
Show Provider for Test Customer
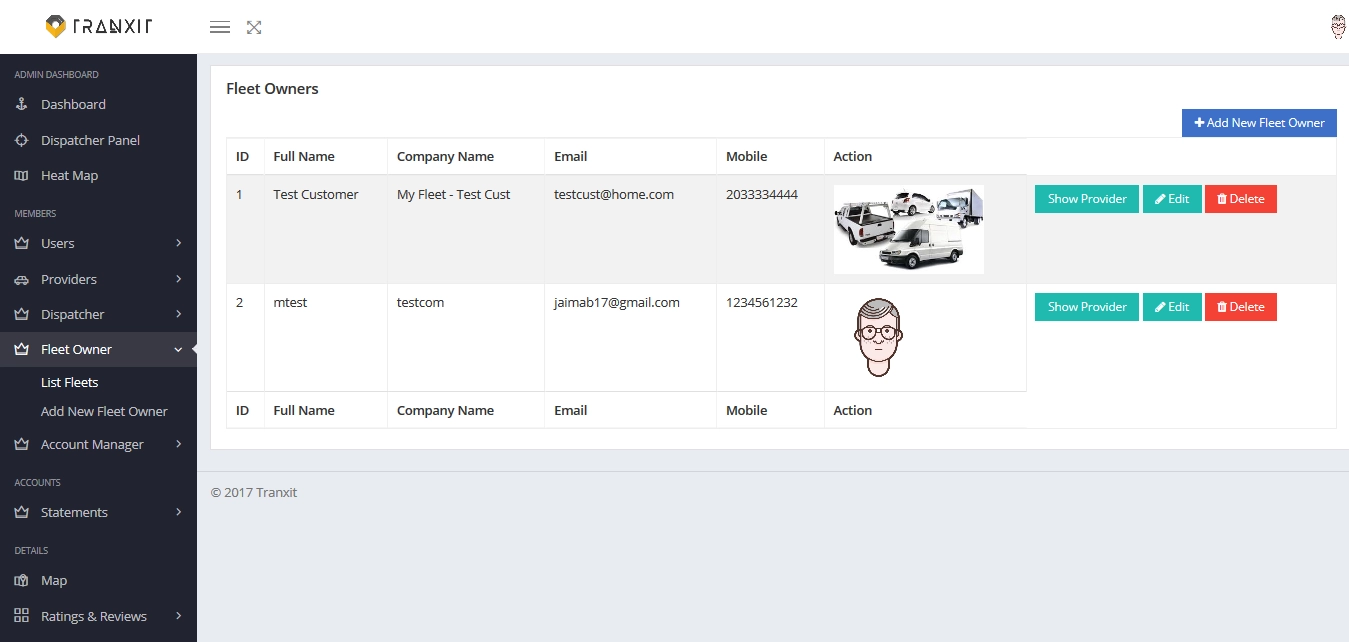pos(1086,199)
